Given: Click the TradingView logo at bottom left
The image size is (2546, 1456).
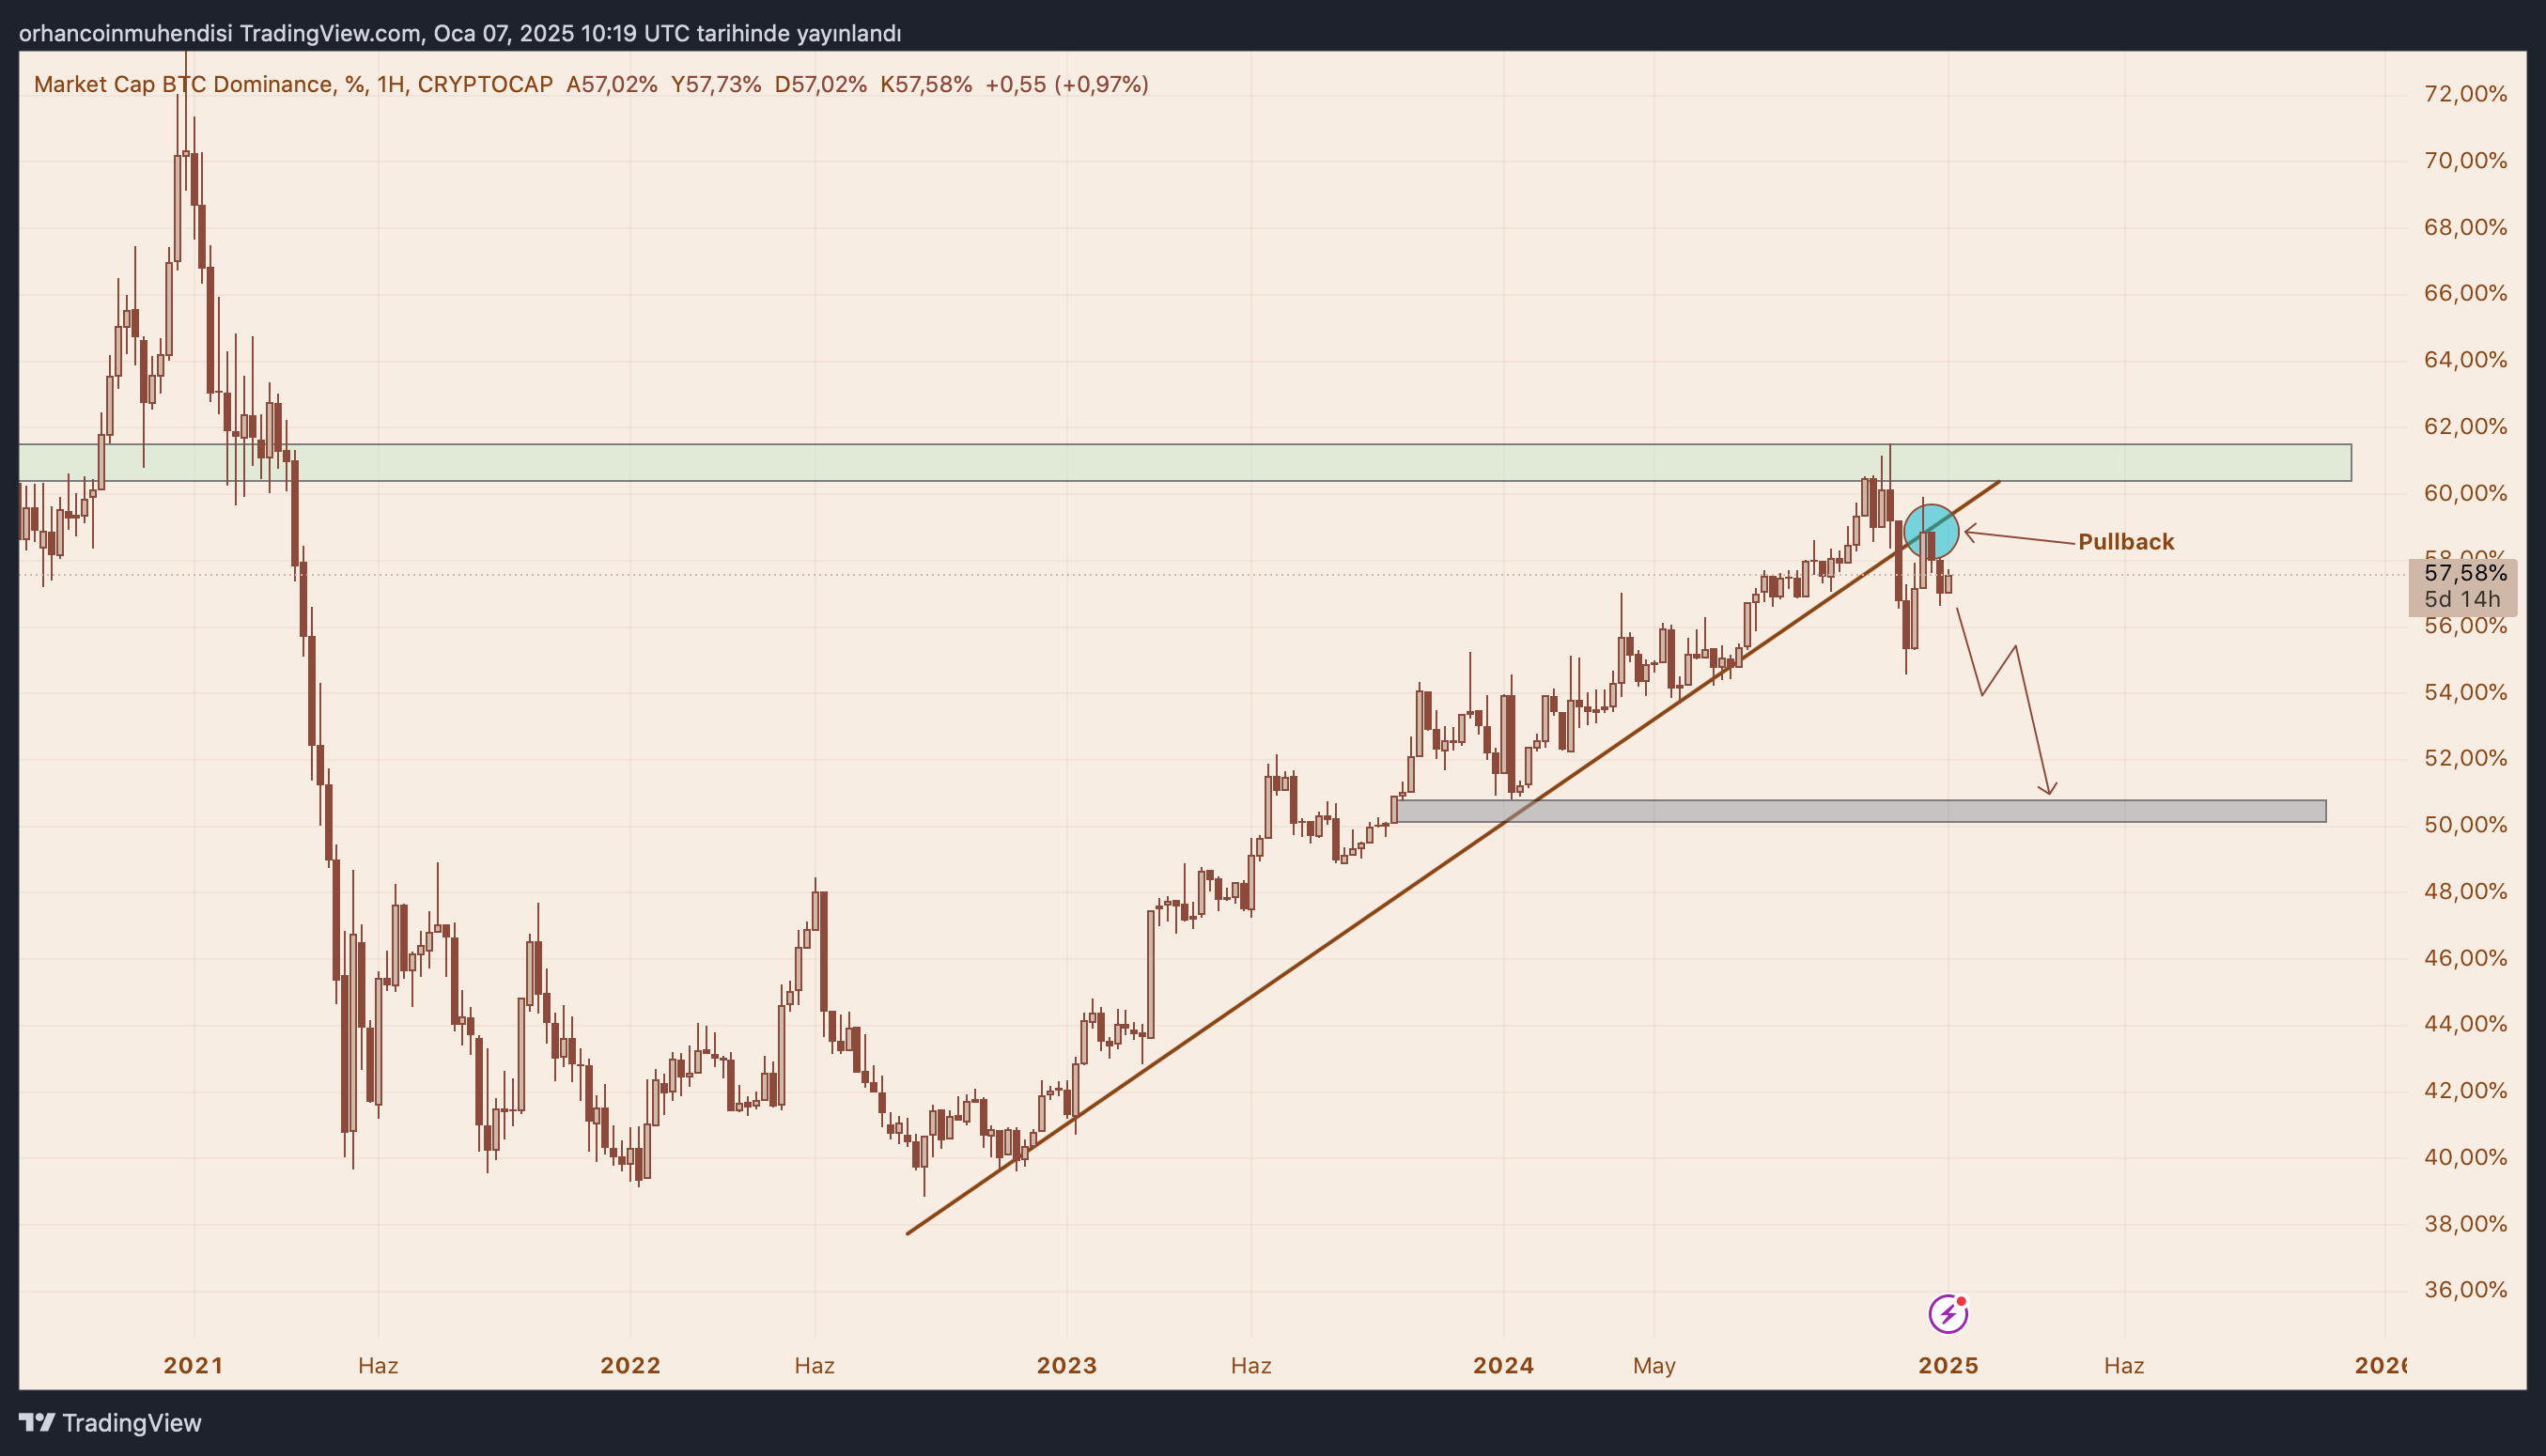Looking at the screenshot, I should [110, 1422].
